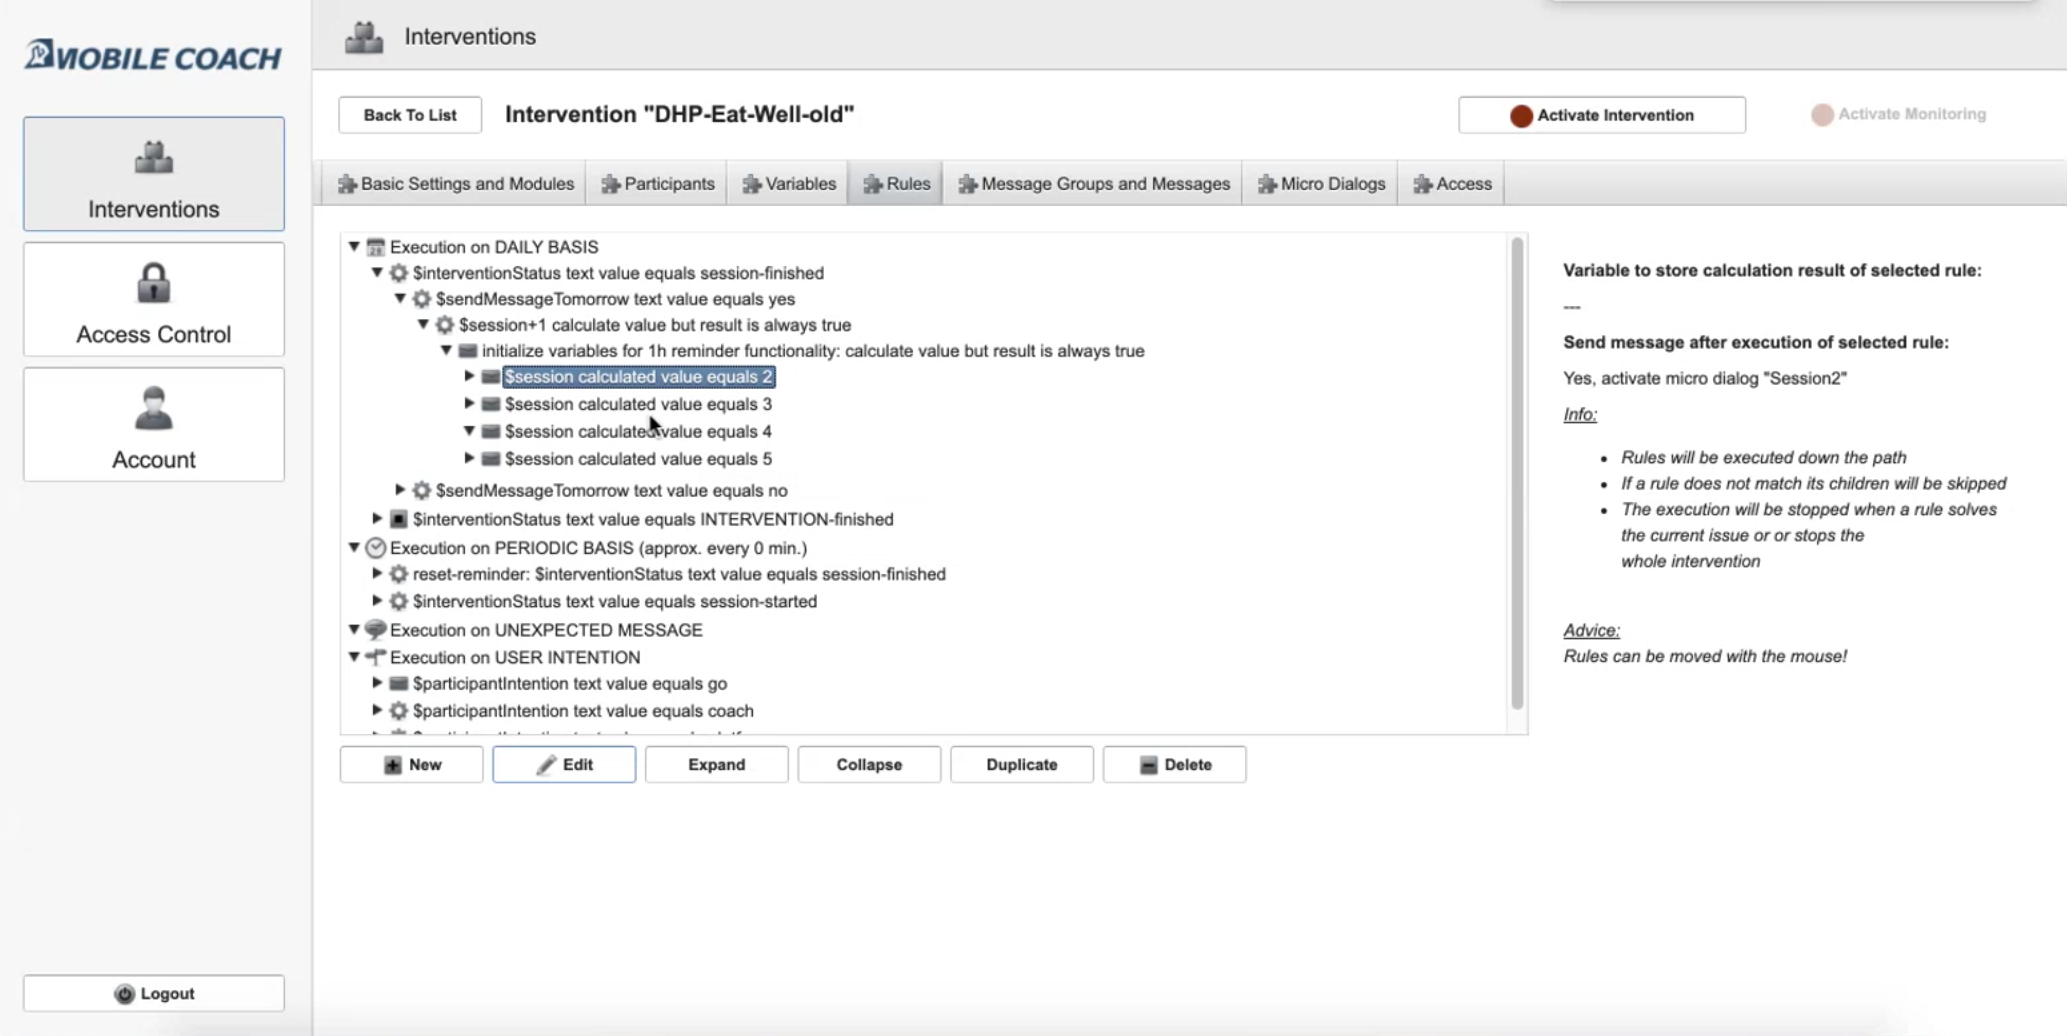
Task: Toggle the Activate Intervention button
Action: tap(1601, 115)
